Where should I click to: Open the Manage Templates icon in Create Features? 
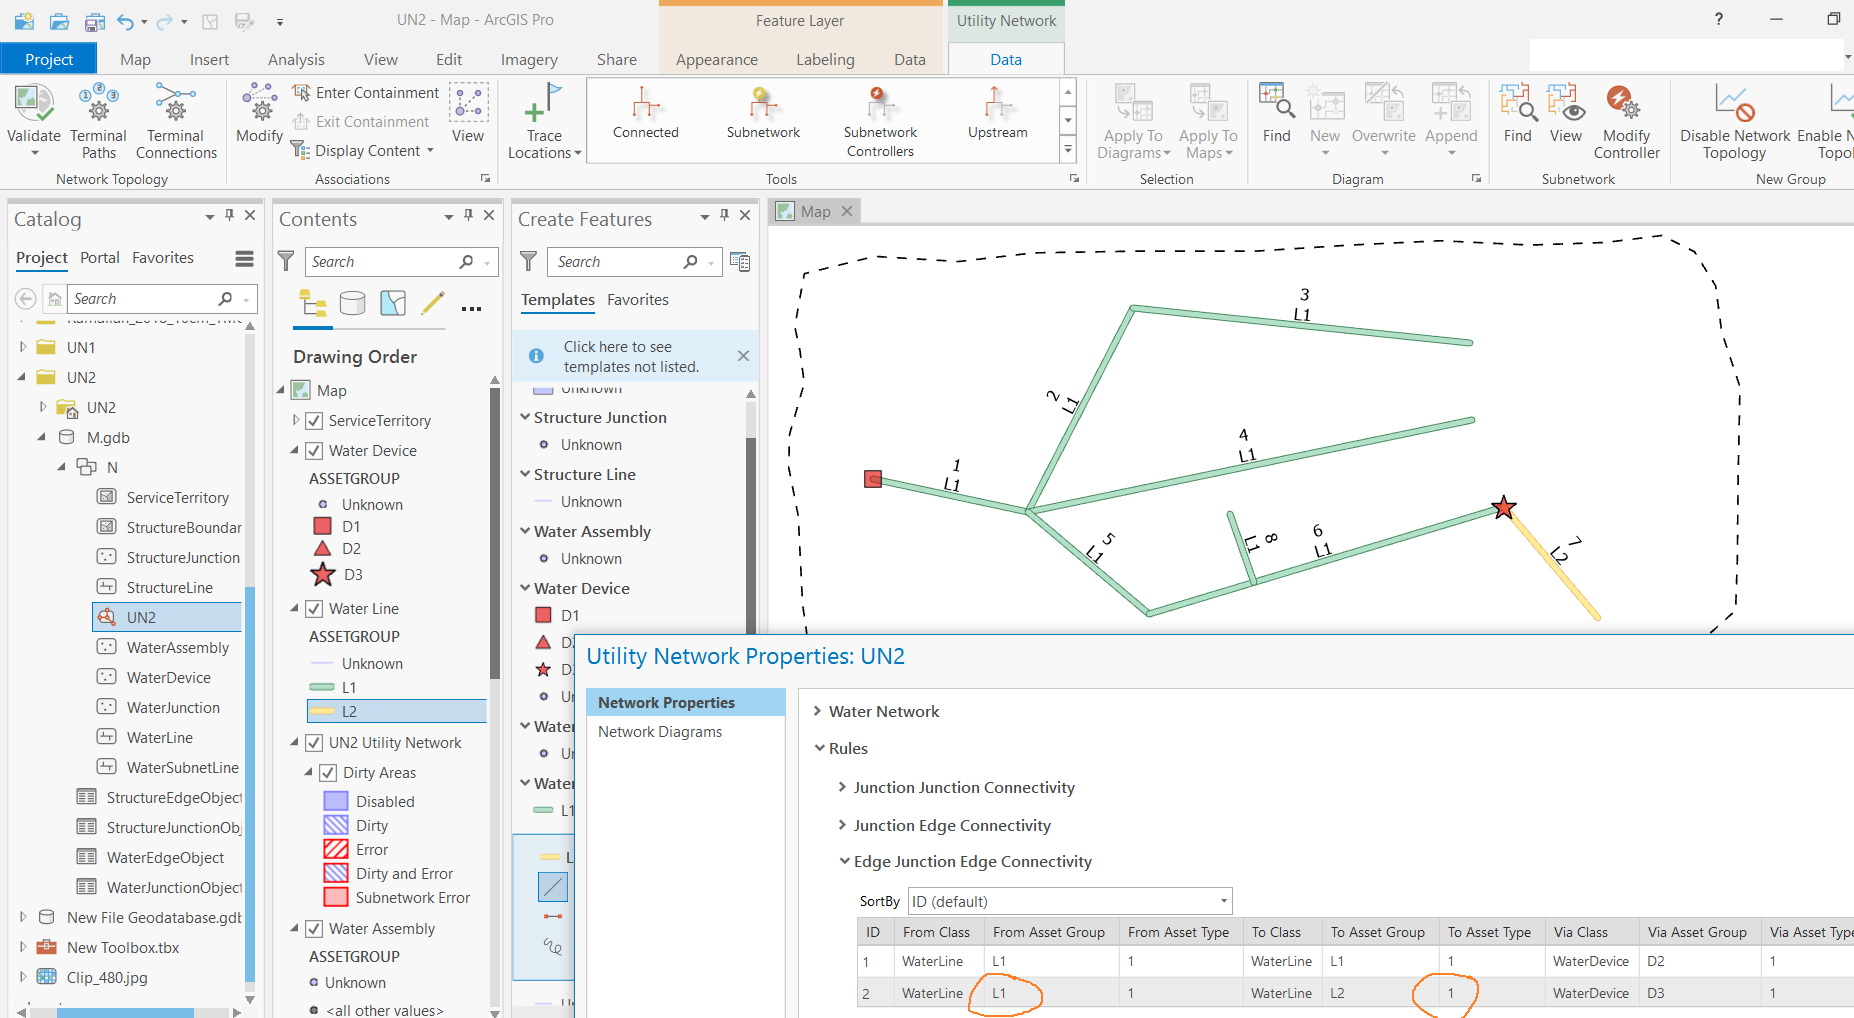coord(740,262)
